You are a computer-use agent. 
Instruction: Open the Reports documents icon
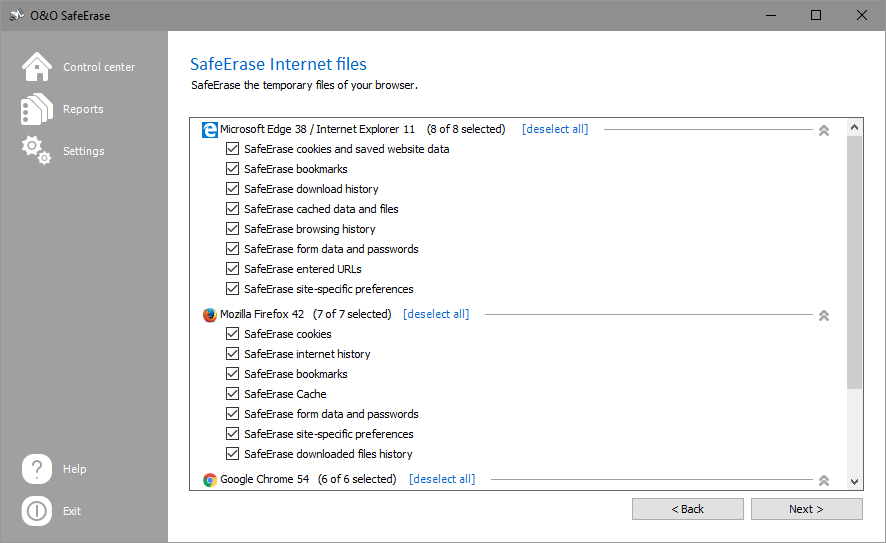click(x=37, y=109)
